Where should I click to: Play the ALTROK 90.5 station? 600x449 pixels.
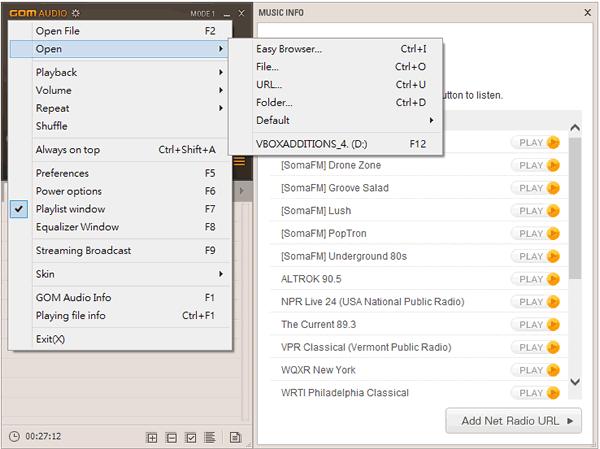tap(535, 279)
